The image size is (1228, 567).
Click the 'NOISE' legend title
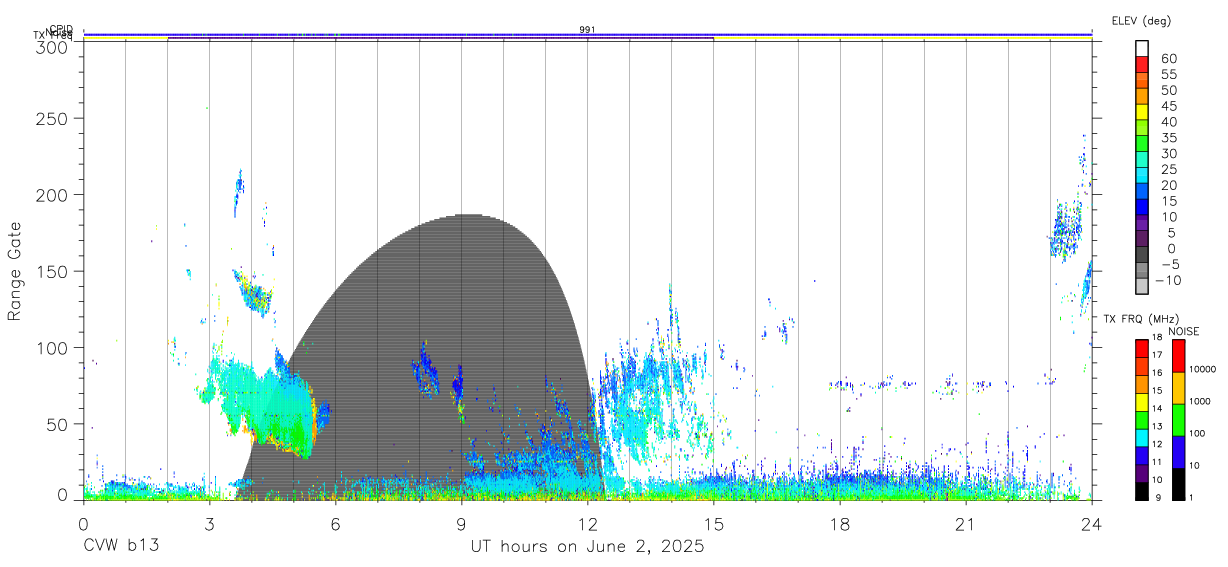1183,331
